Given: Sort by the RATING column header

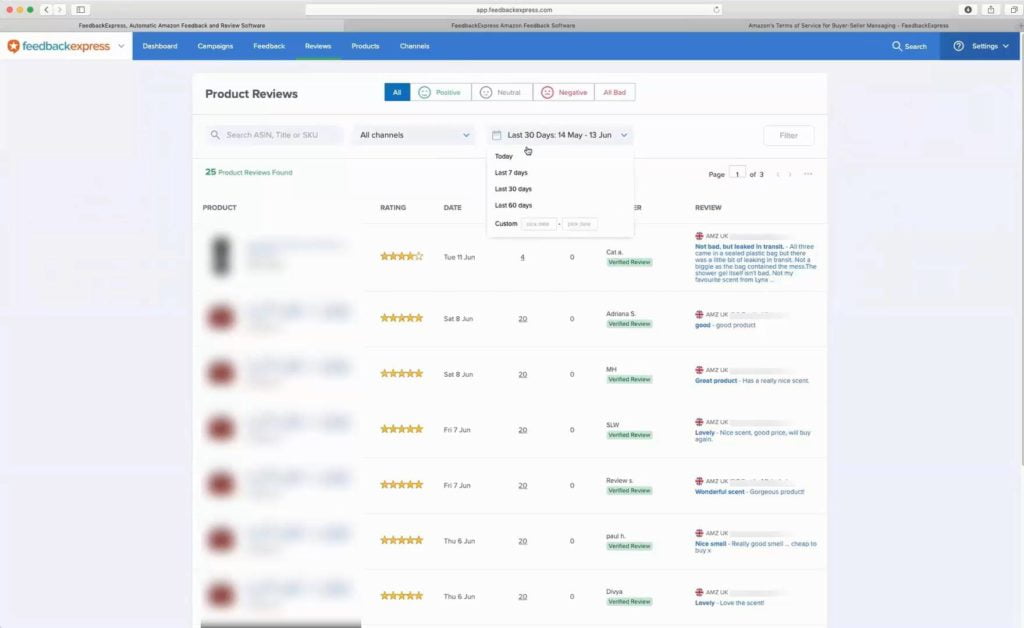Looking at the screenshot, I should point(393,208).
